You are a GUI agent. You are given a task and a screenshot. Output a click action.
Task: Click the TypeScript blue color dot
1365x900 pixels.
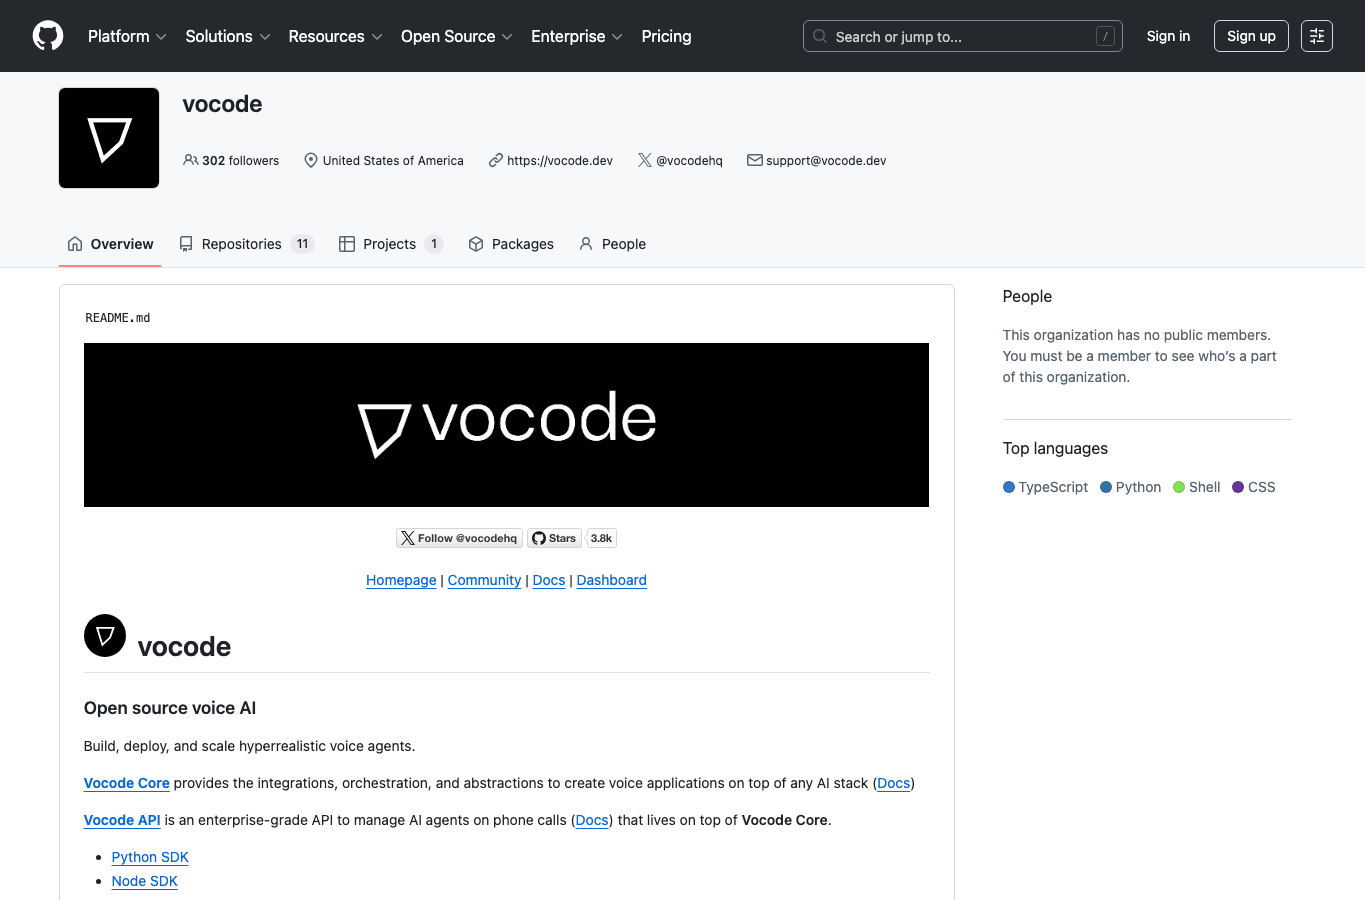point(1009,487)
